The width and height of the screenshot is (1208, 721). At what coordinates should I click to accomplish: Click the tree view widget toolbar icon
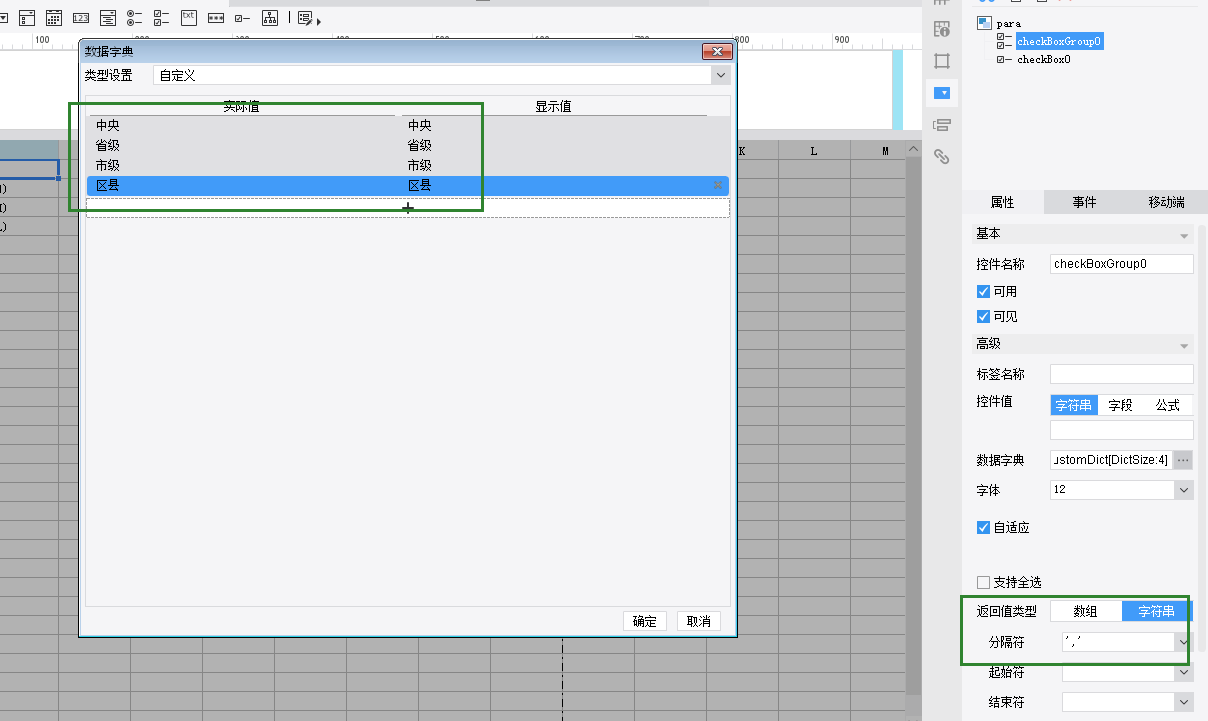(x=269, y=18)
